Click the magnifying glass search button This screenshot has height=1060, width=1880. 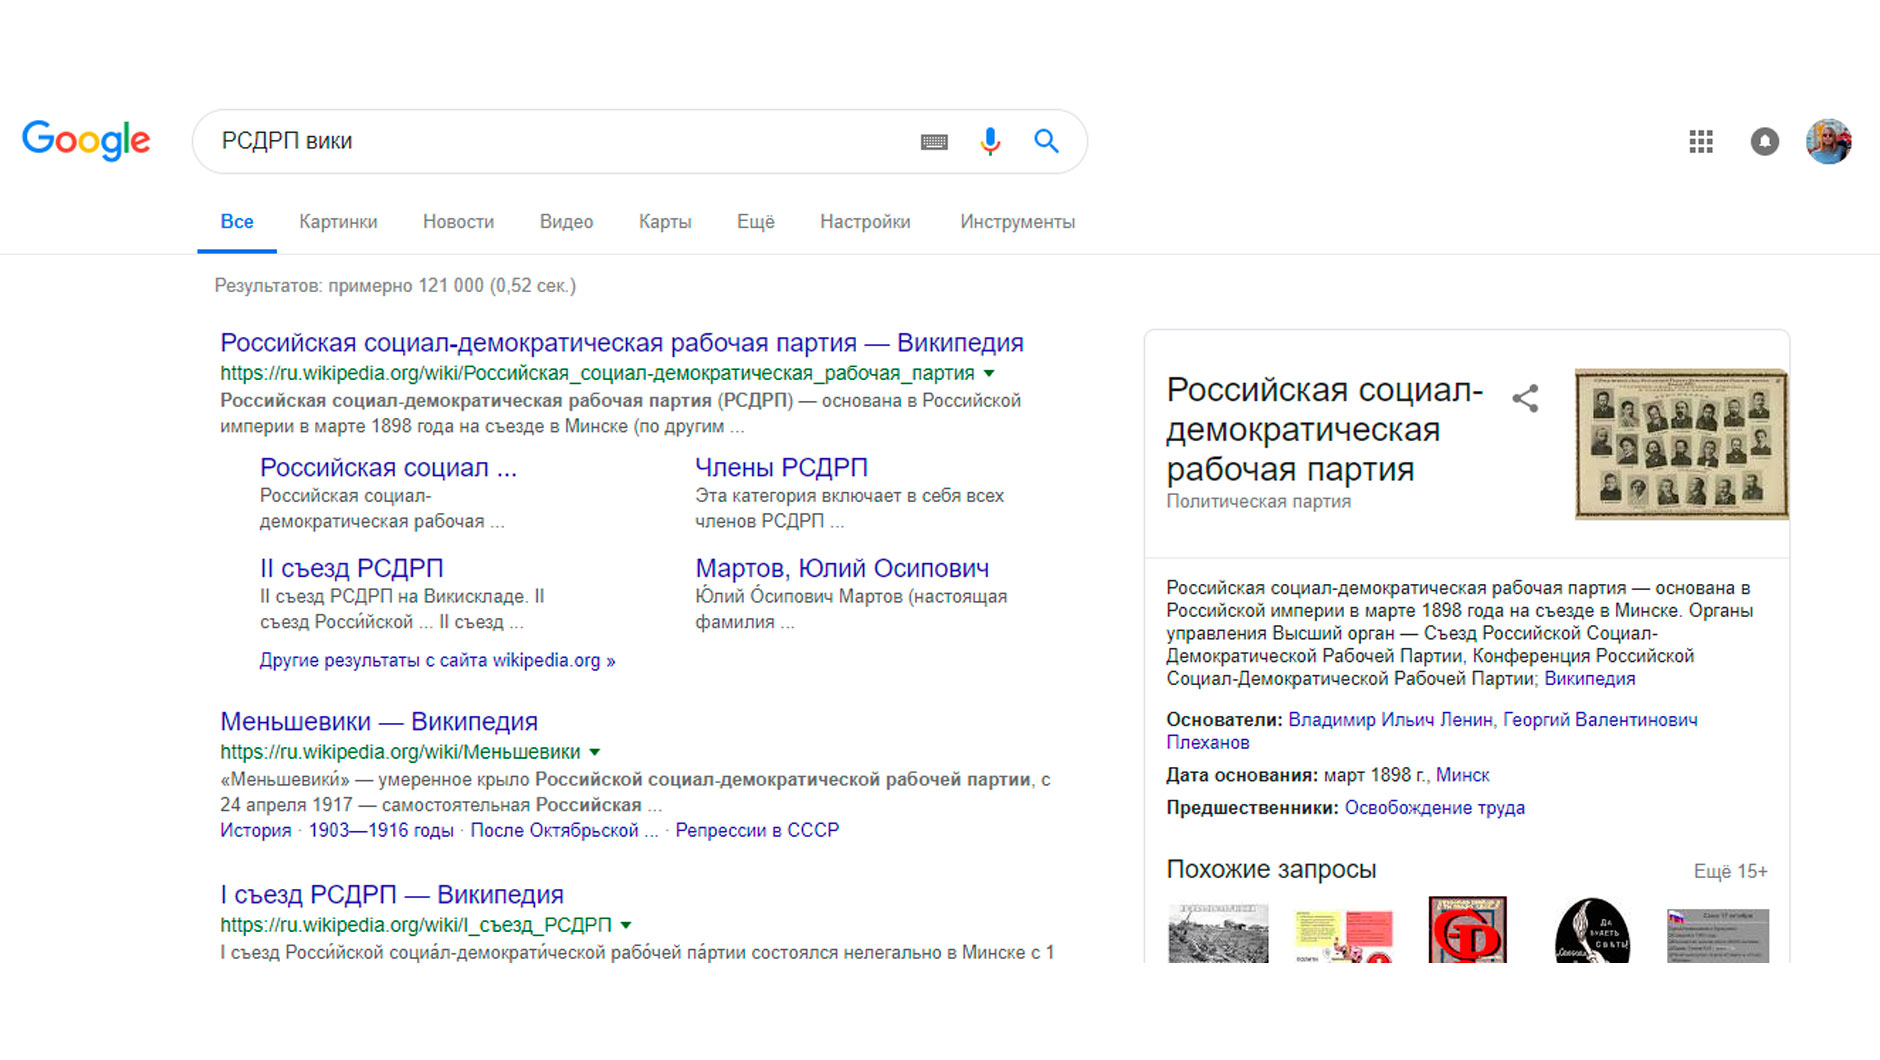1046,141
